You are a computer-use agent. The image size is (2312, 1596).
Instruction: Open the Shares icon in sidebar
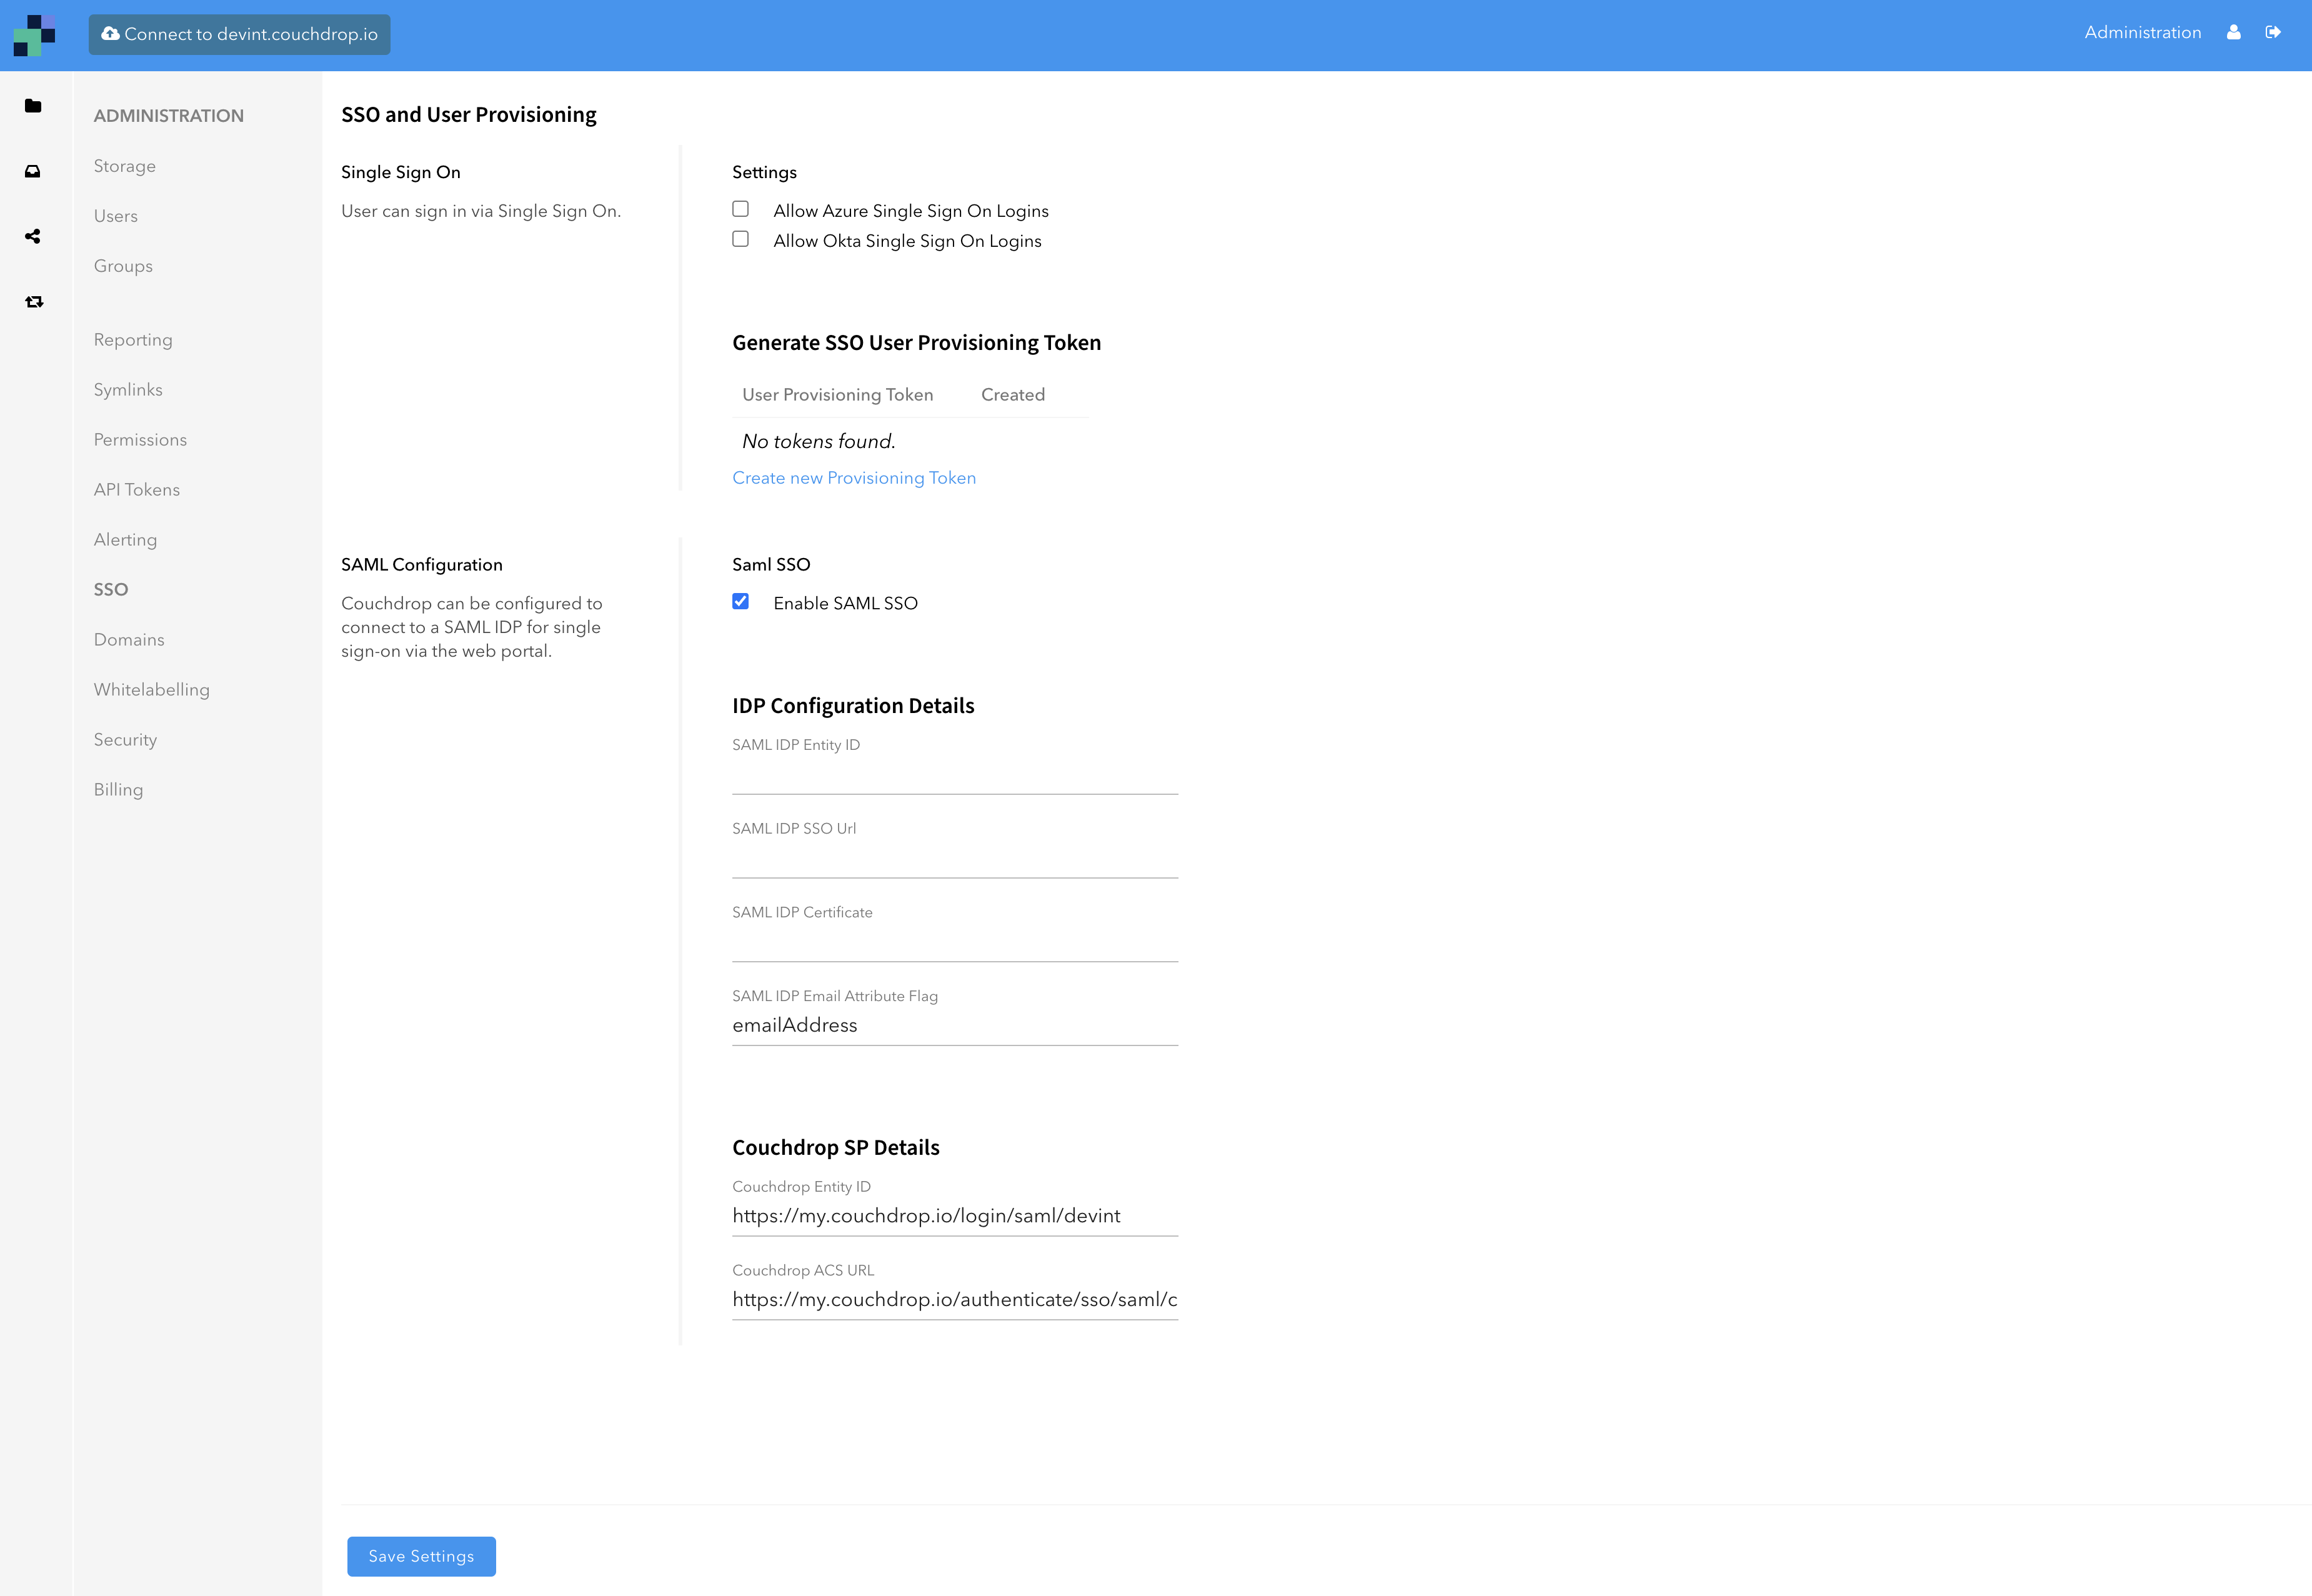33,236
